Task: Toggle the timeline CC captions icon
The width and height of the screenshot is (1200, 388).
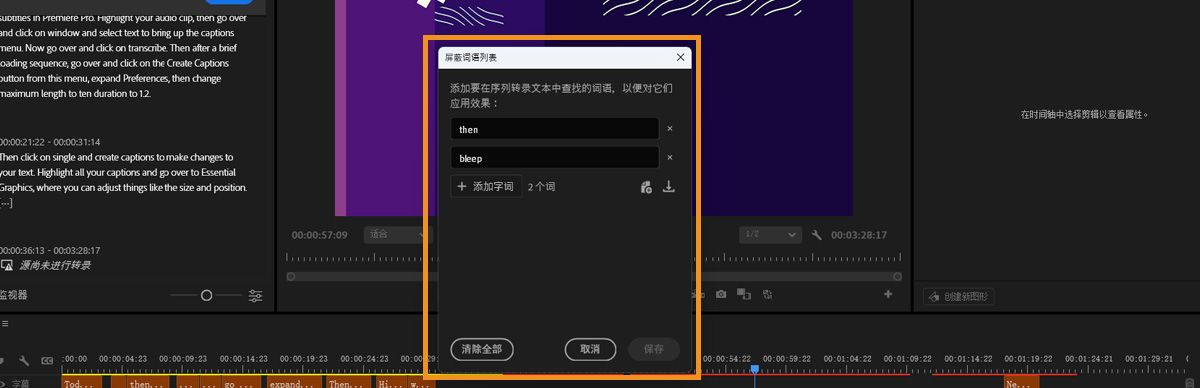Action: (47, 360)
